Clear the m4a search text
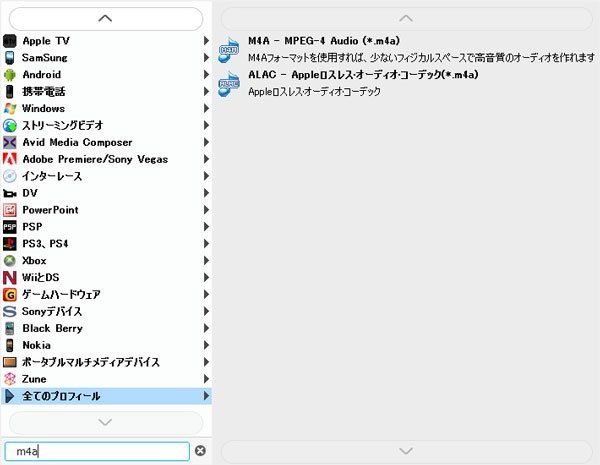Screen dimensions: 600x465 200,451
